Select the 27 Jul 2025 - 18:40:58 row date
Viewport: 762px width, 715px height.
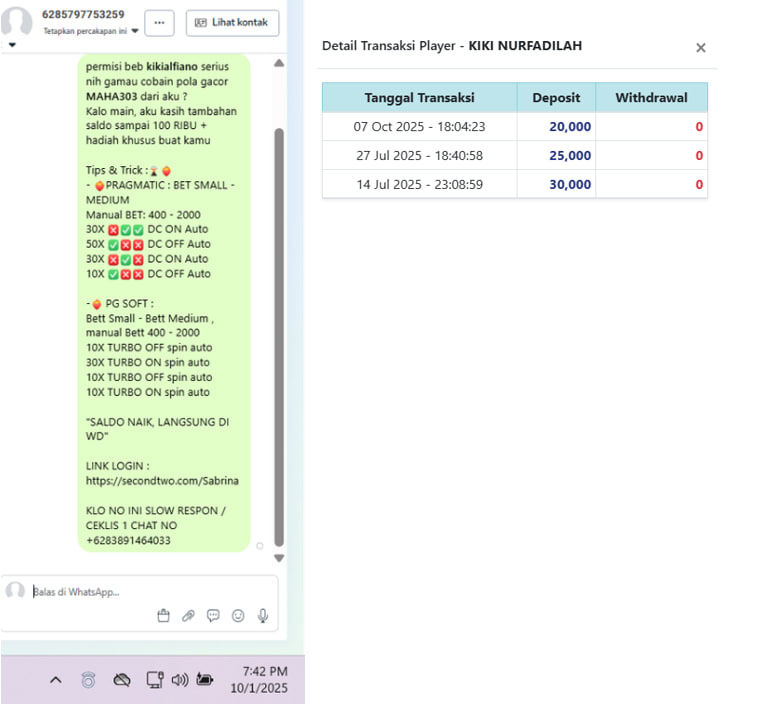[x=419, y=156]
